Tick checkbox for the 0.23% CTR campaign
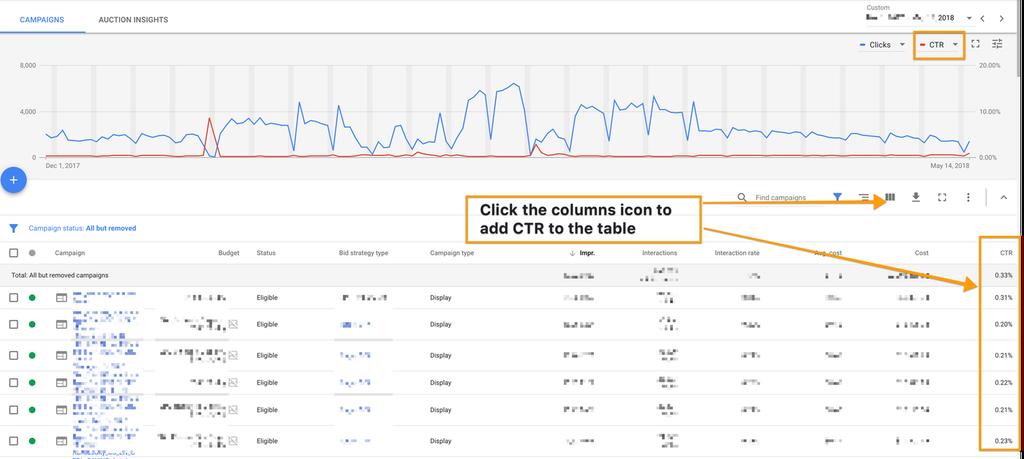Screen dimensions: 1024x459 click(14, 441)
